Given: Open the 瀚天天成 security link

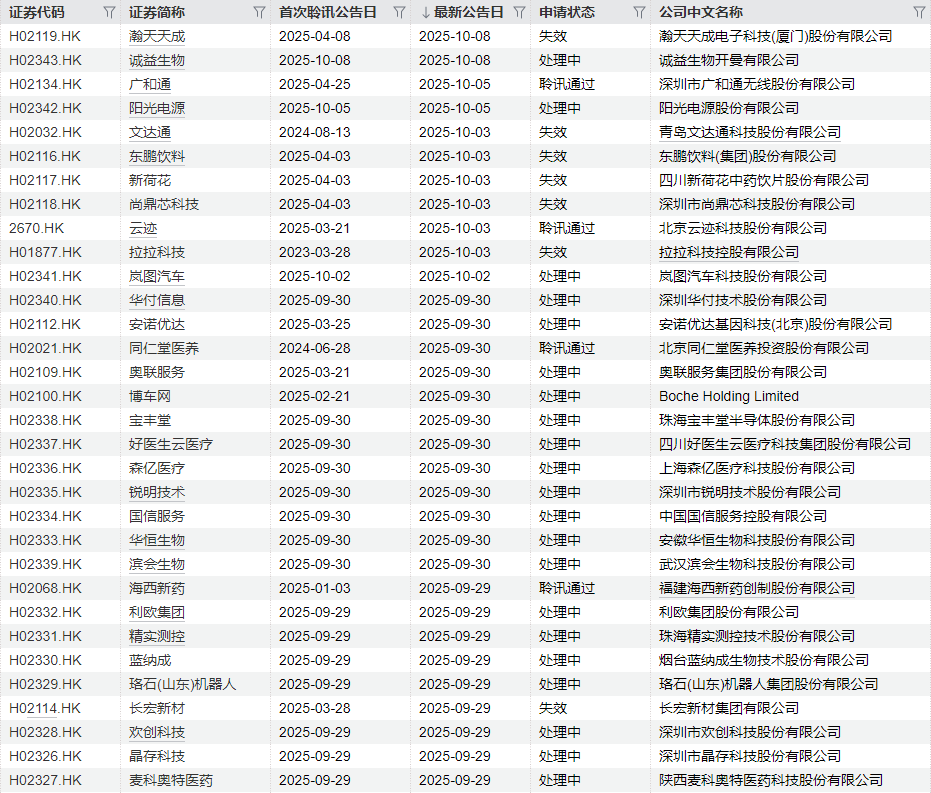Looking at the screenshot, I should (x=157, y=36).
